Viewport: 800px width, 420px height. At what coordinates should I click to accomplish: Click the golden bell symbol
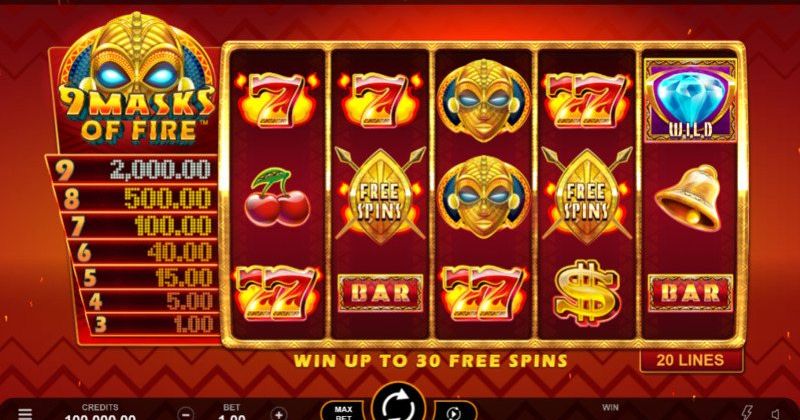coord(688,197)
